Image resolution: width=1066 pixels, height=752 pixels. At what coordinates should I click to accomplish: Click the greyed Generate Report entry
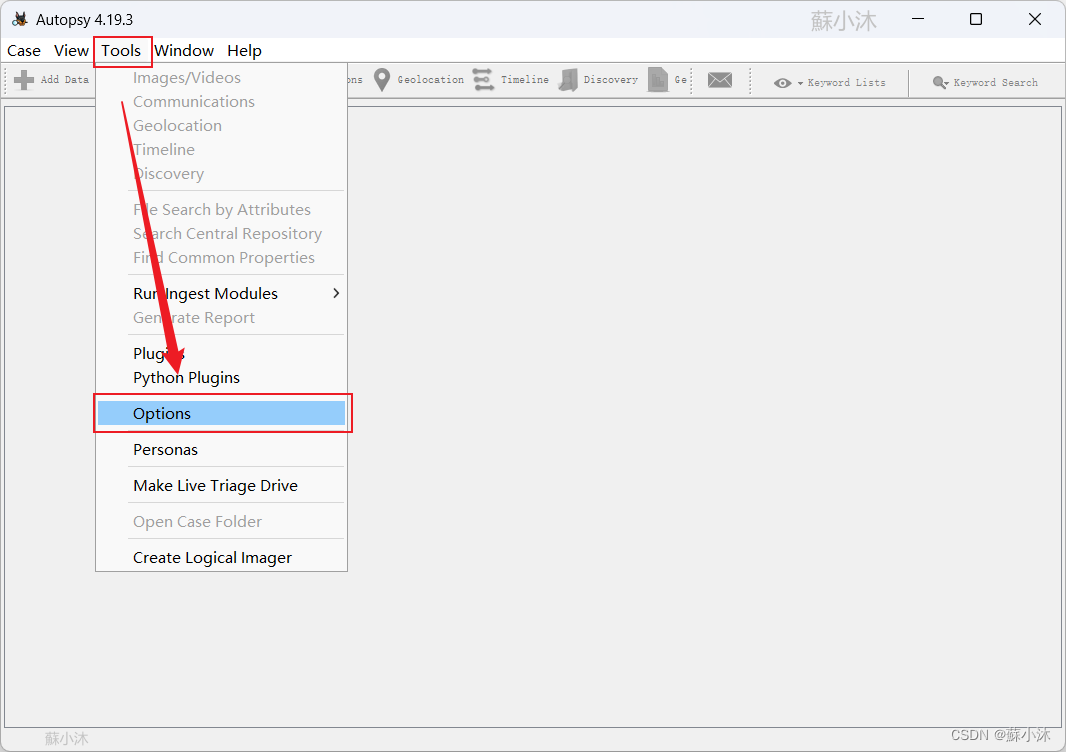point(222,318)
